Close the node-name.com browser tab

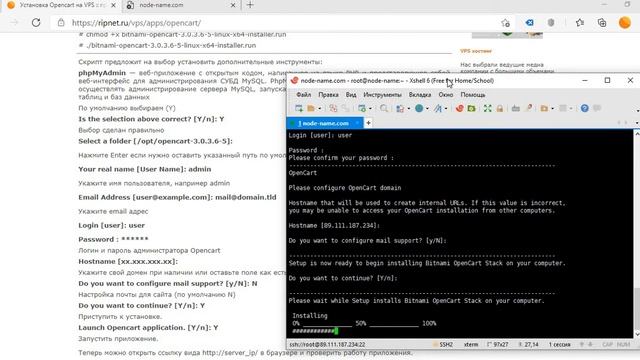pos(233,5)
